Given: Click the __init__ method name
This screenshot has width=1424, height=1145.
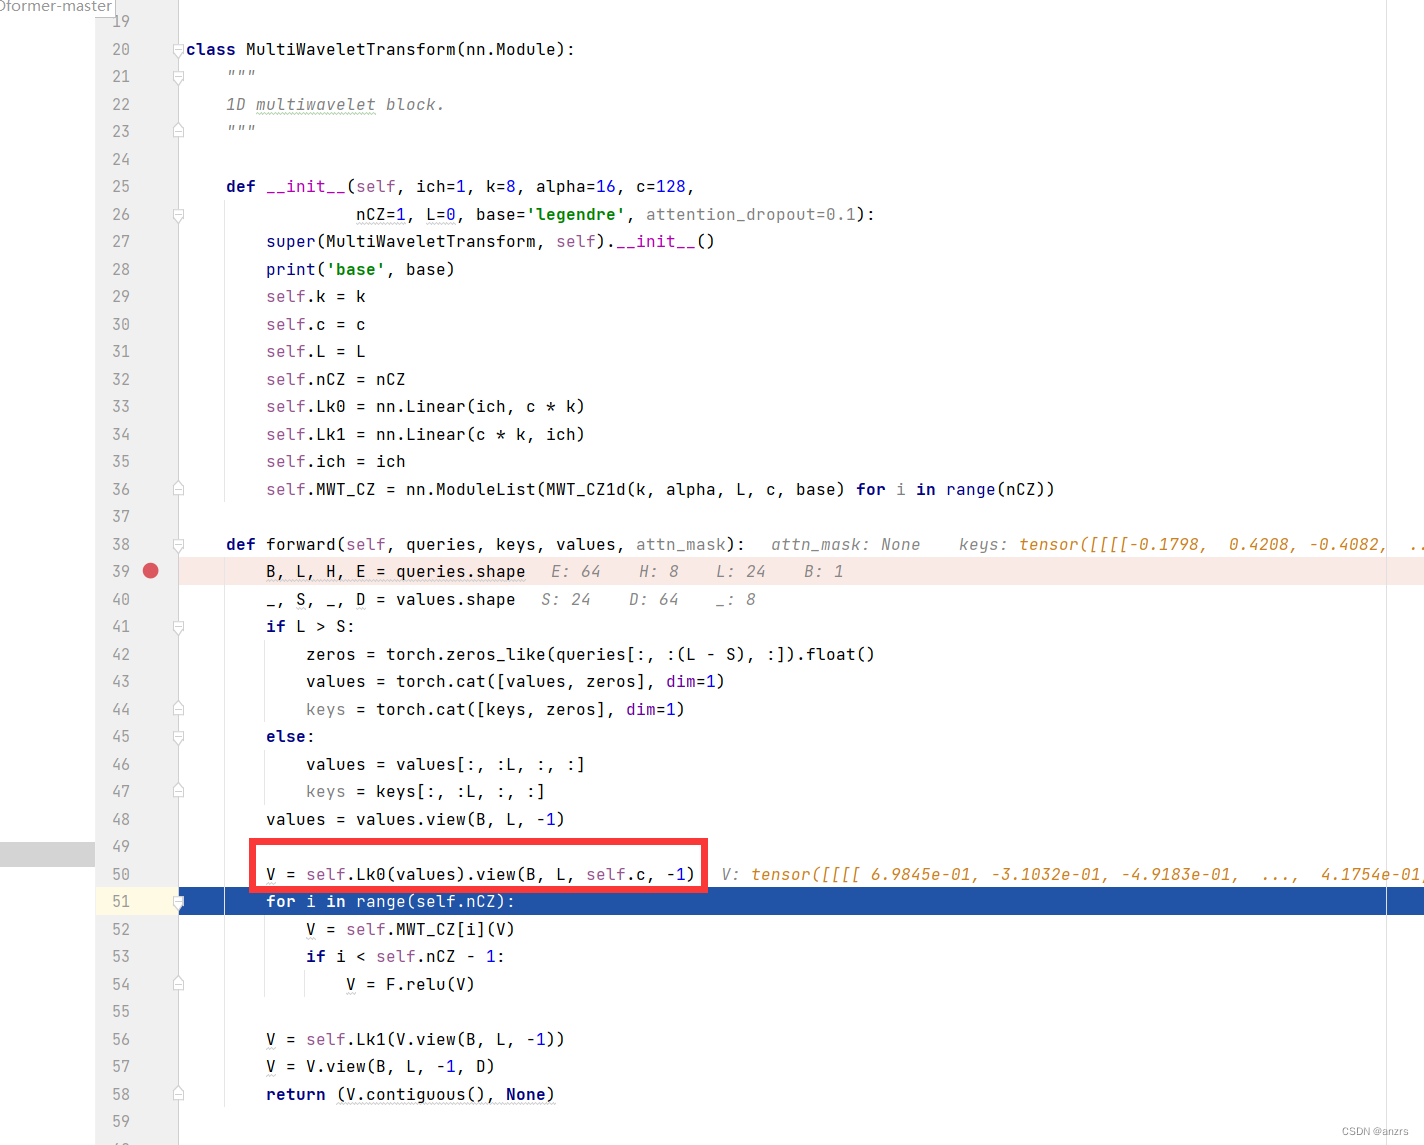Looking at the screenshot, I should [x=306, y=186].
